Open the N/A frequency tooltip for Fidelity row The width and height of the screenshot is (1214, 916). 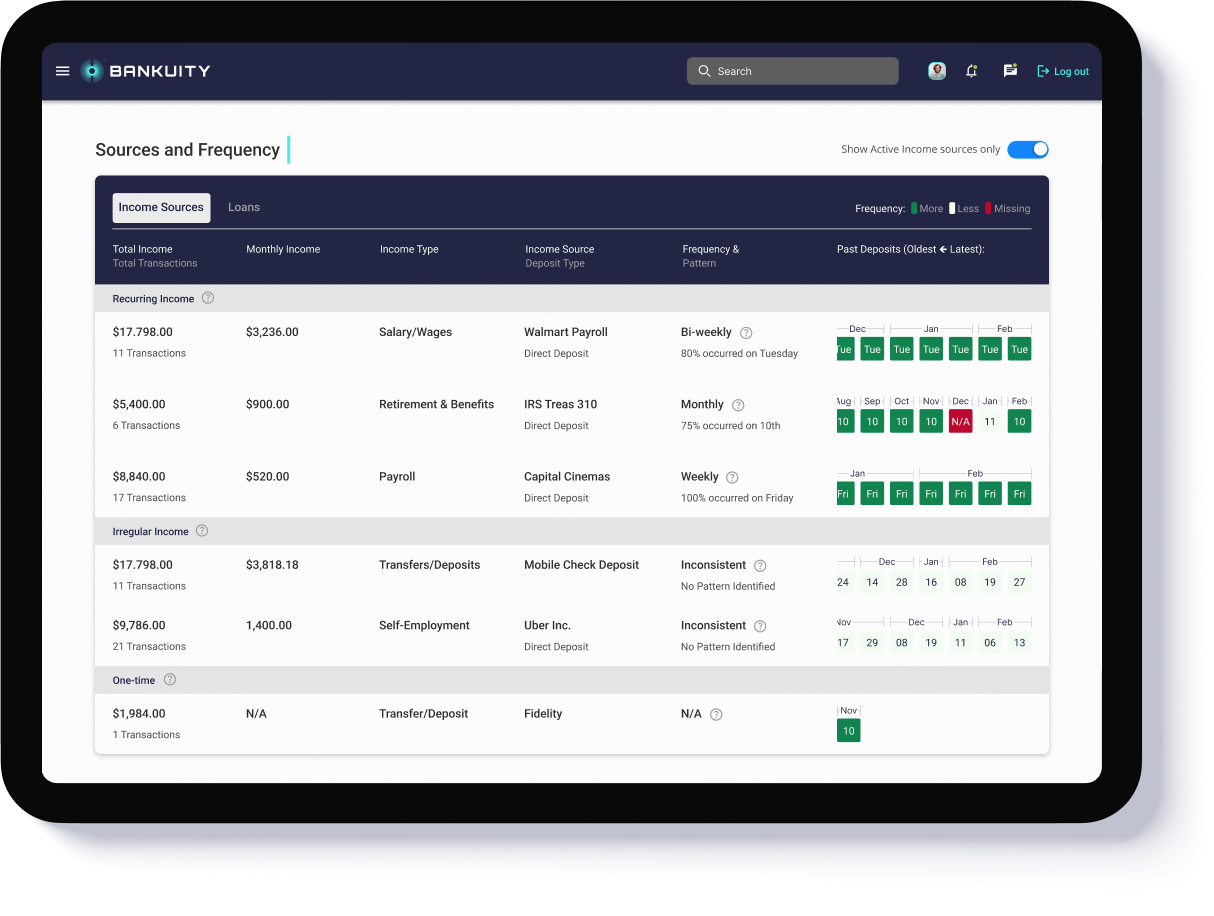click(x=717, y=713)
